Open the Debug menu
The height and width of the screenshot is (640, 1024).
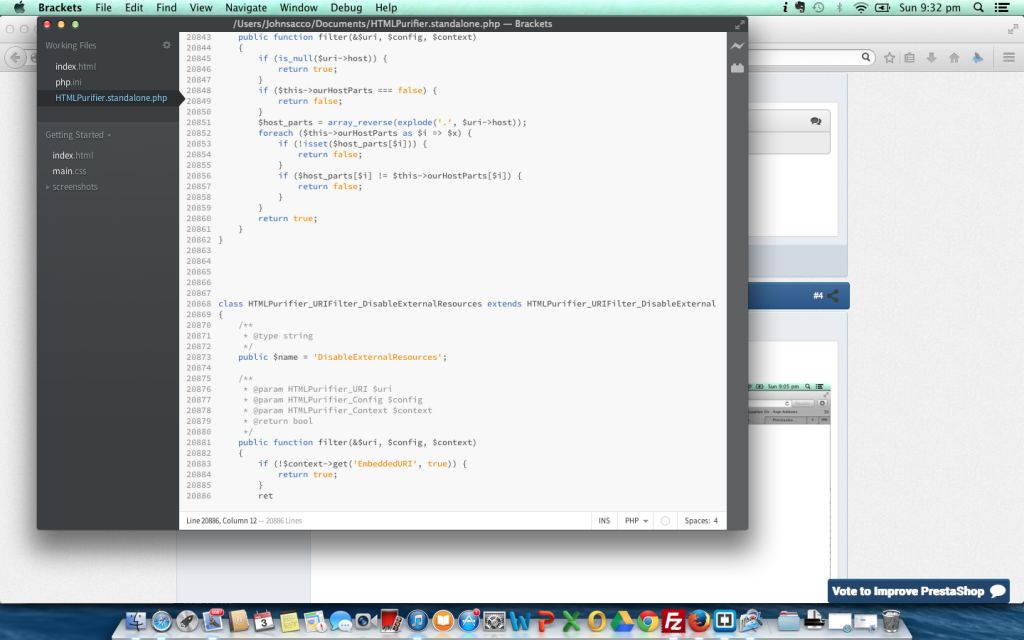[x=346, y=7]
